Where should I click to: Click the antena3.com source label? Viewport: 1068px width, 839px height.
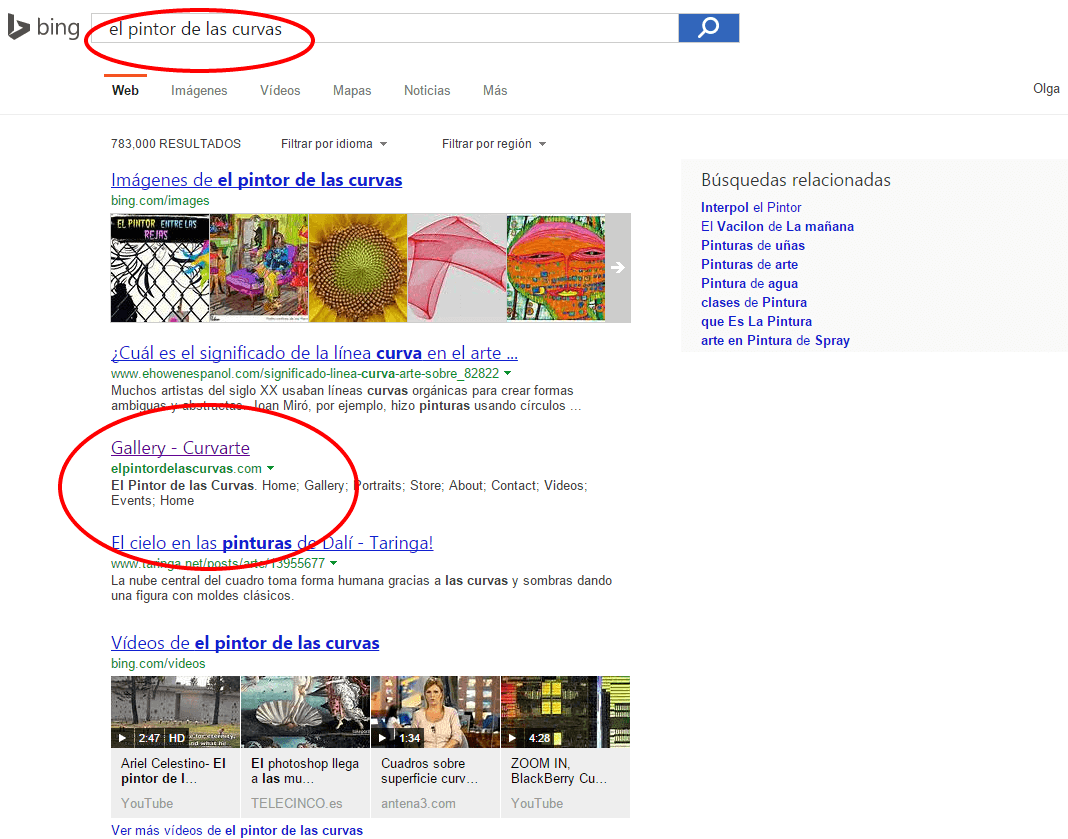click(x=418, y=804)
